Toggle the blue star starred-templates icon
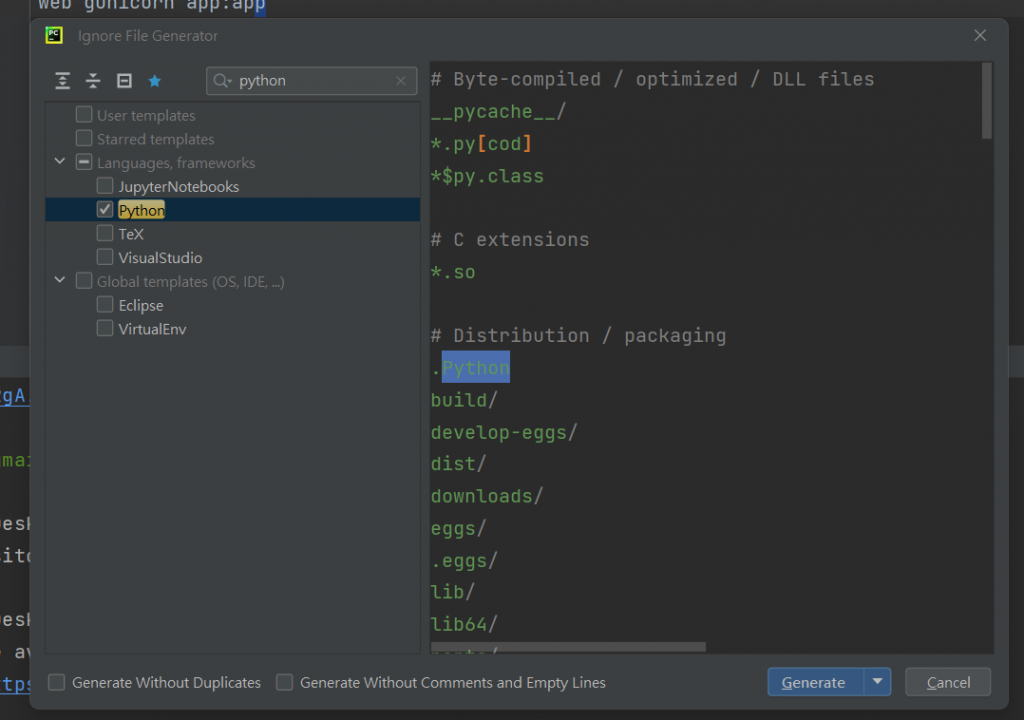The width and height of the screenshot is (1024, 720). coord(155,81)
